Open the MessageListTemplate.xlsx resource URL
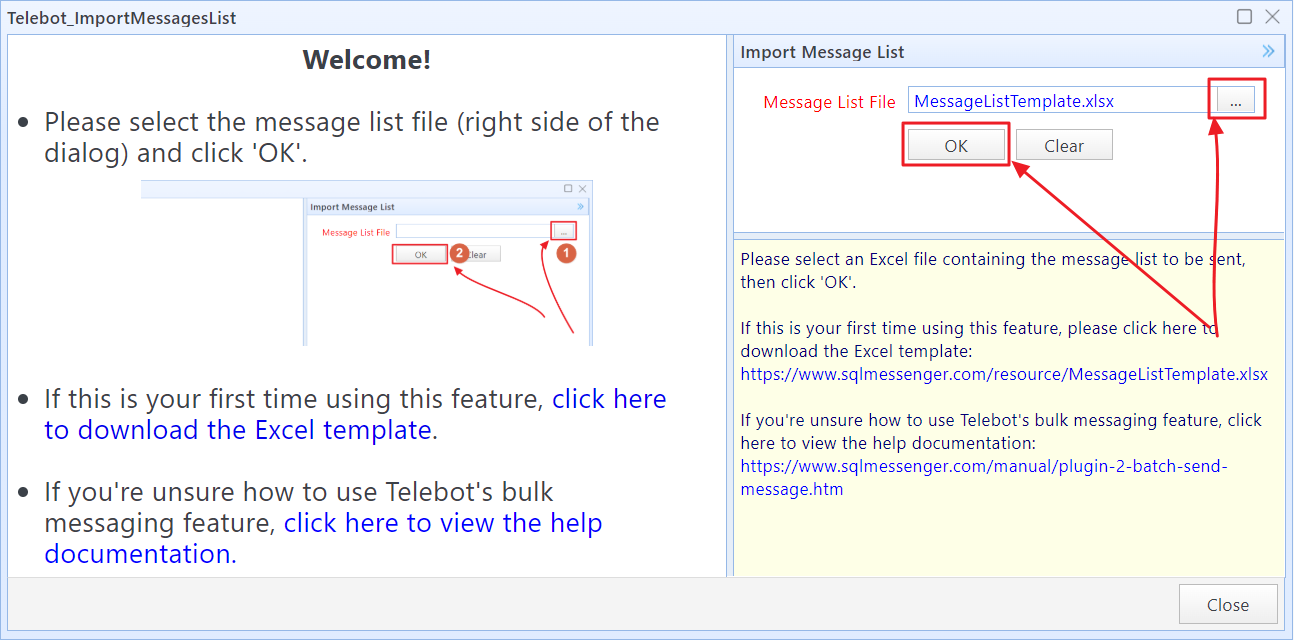This screenshot has width=1294, height=640. (x=1003, y=375)
